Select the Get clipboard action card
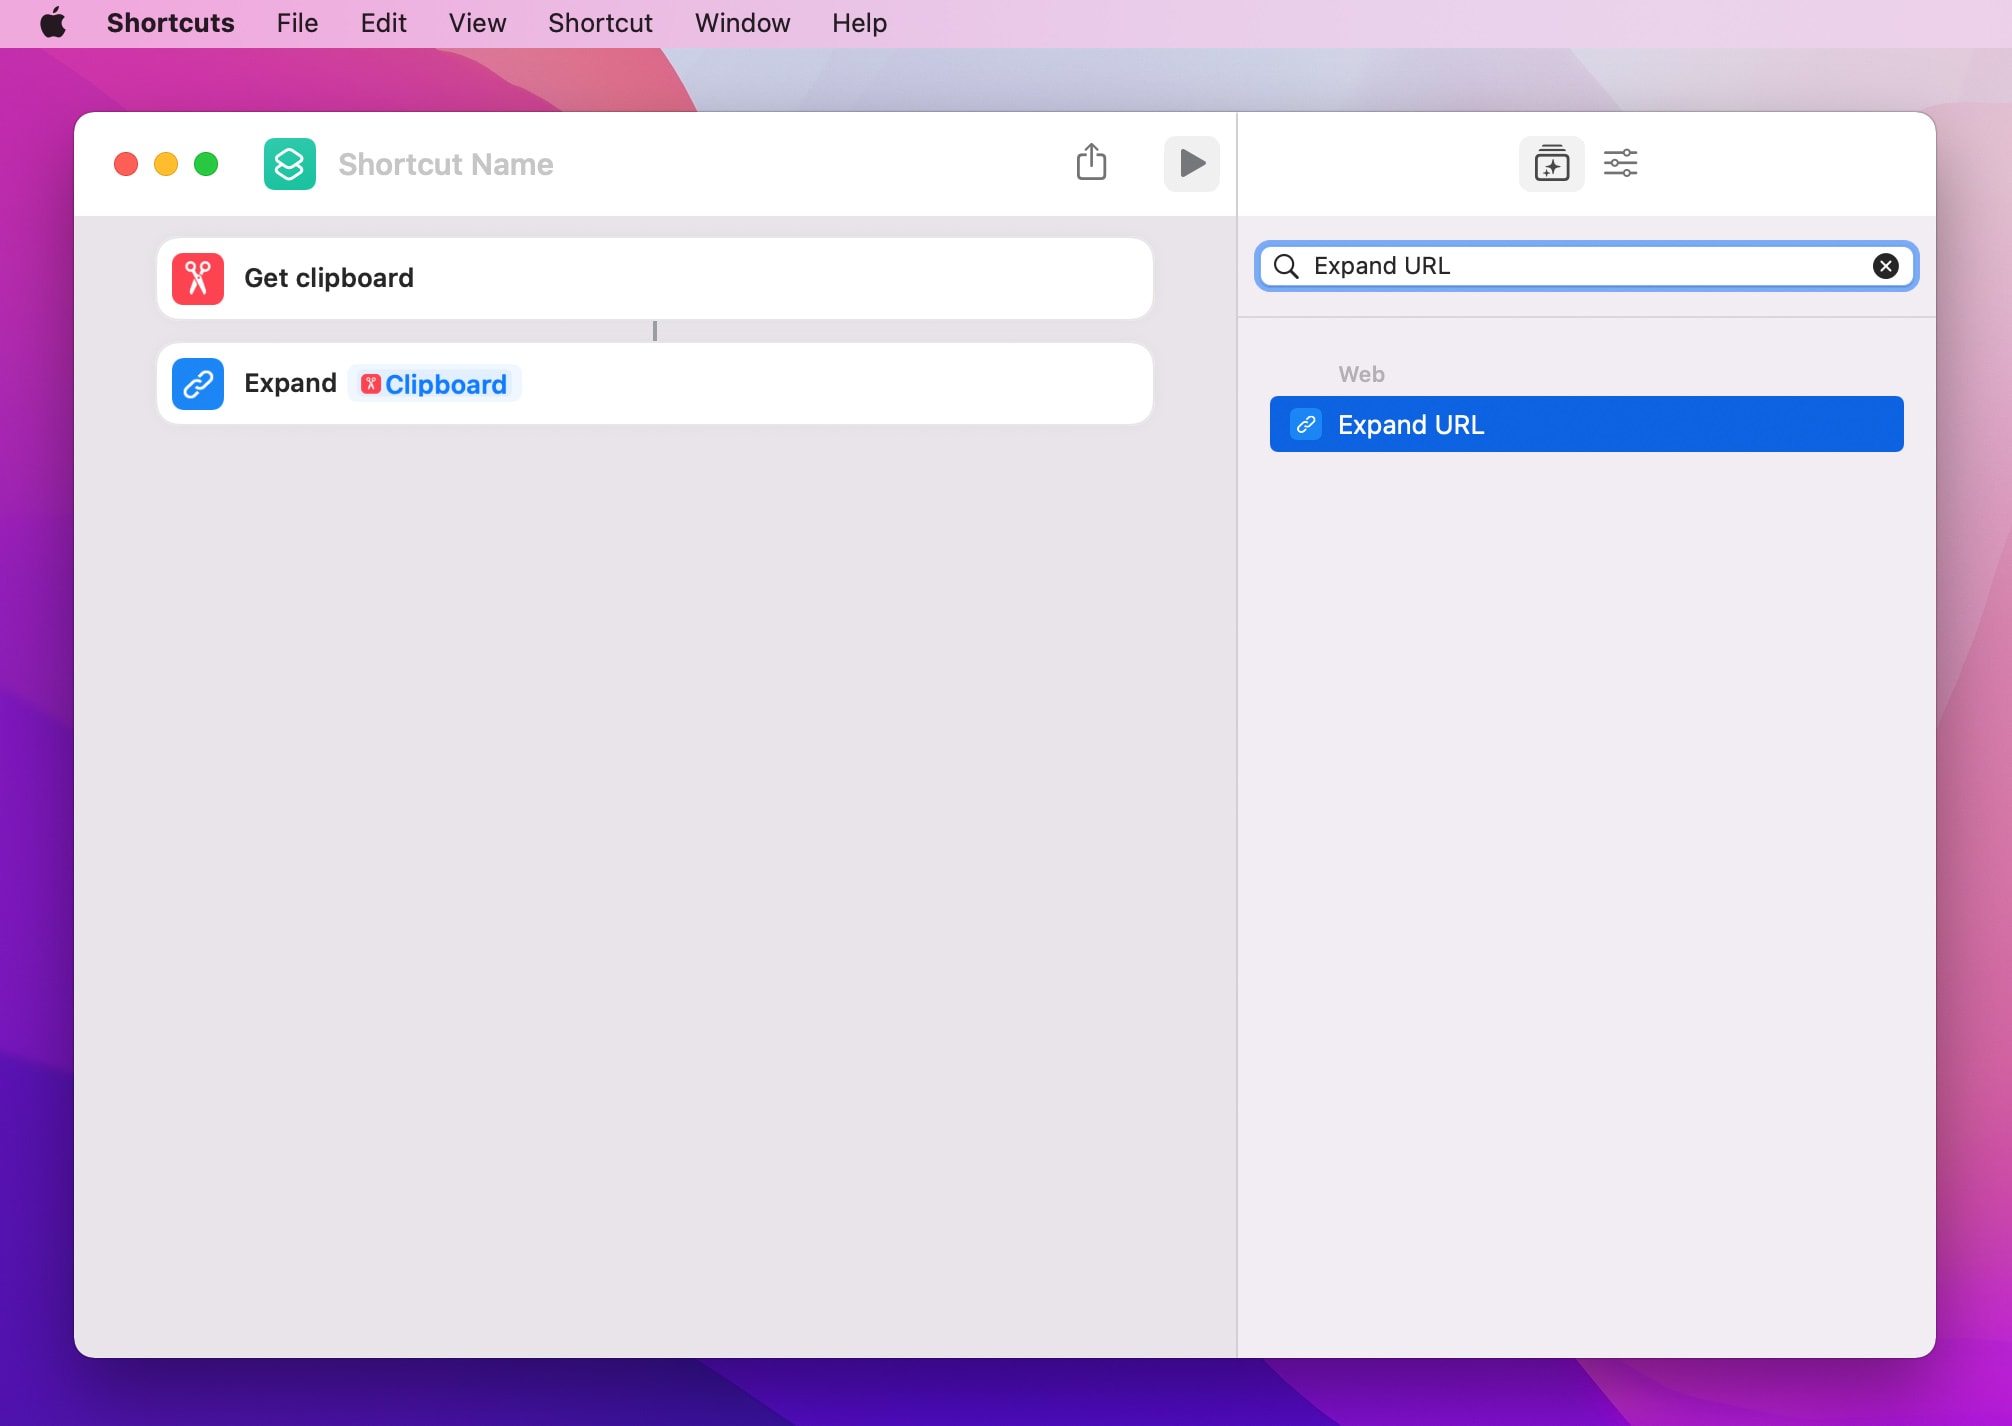Image resolution: width=2012 pixels, height=1426 pixels. (655, 278)
